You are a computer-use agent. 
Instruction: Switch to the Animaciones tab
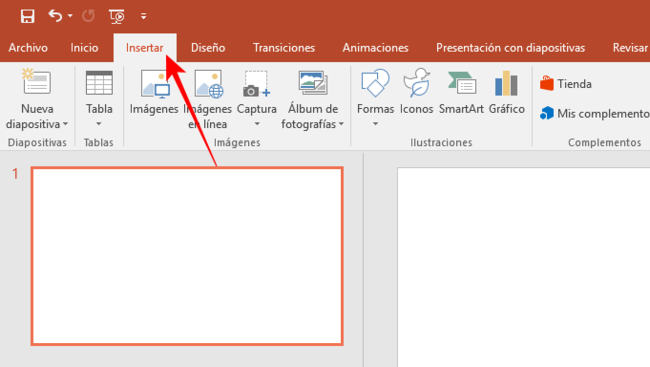point(376,48)
